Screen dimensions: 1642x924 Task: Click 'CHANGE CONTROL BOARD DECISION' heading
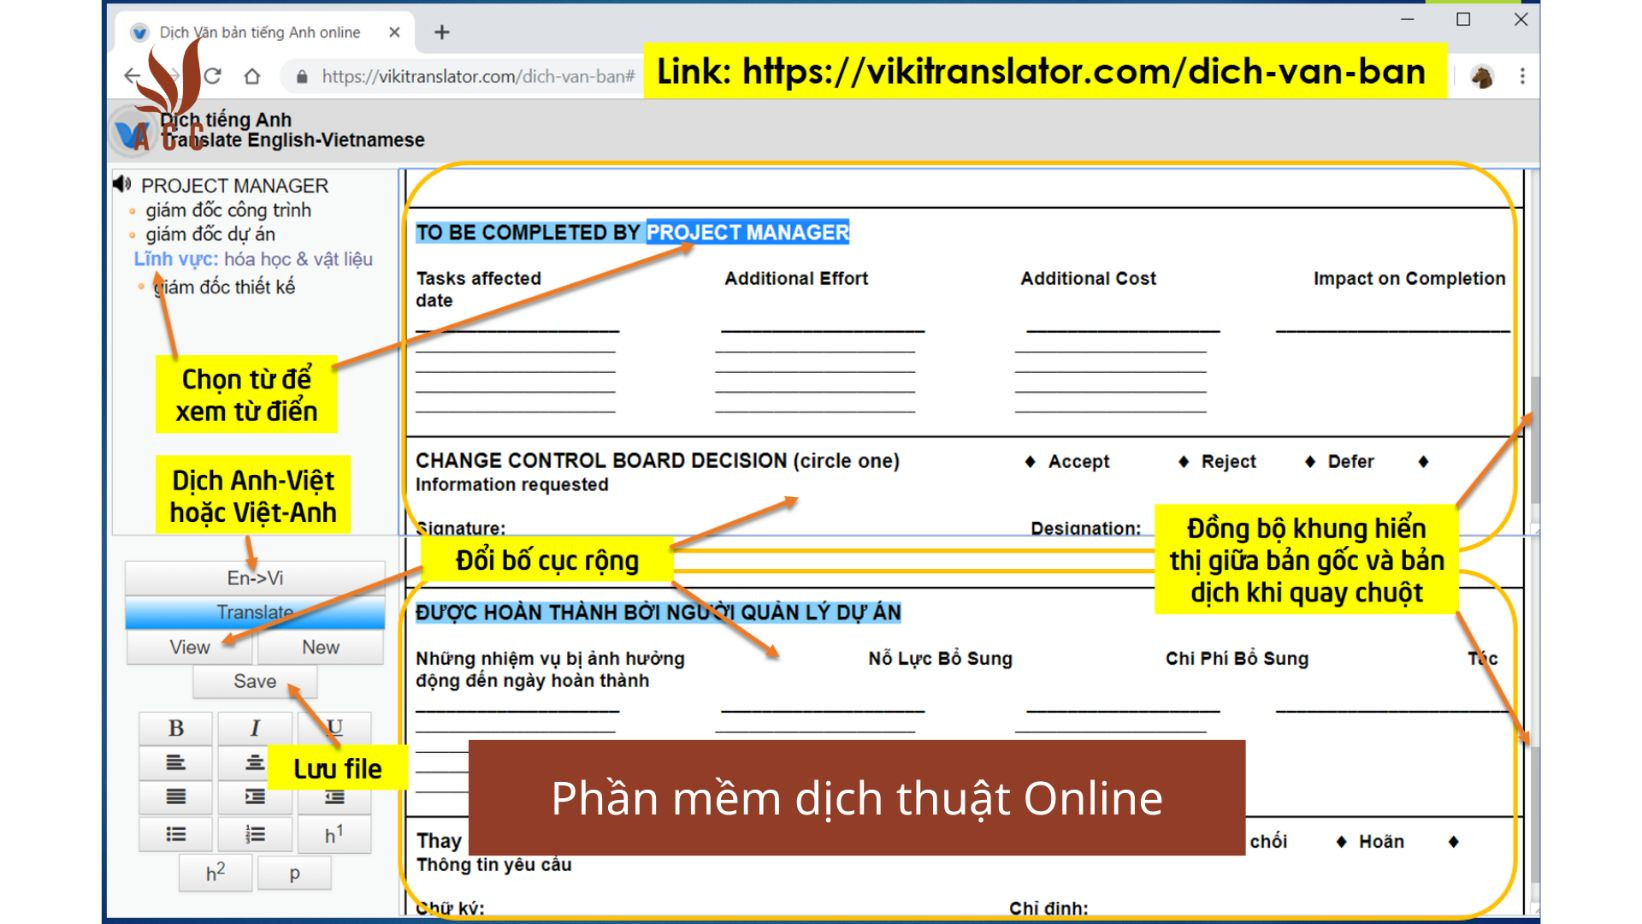(x=601, y=460)
